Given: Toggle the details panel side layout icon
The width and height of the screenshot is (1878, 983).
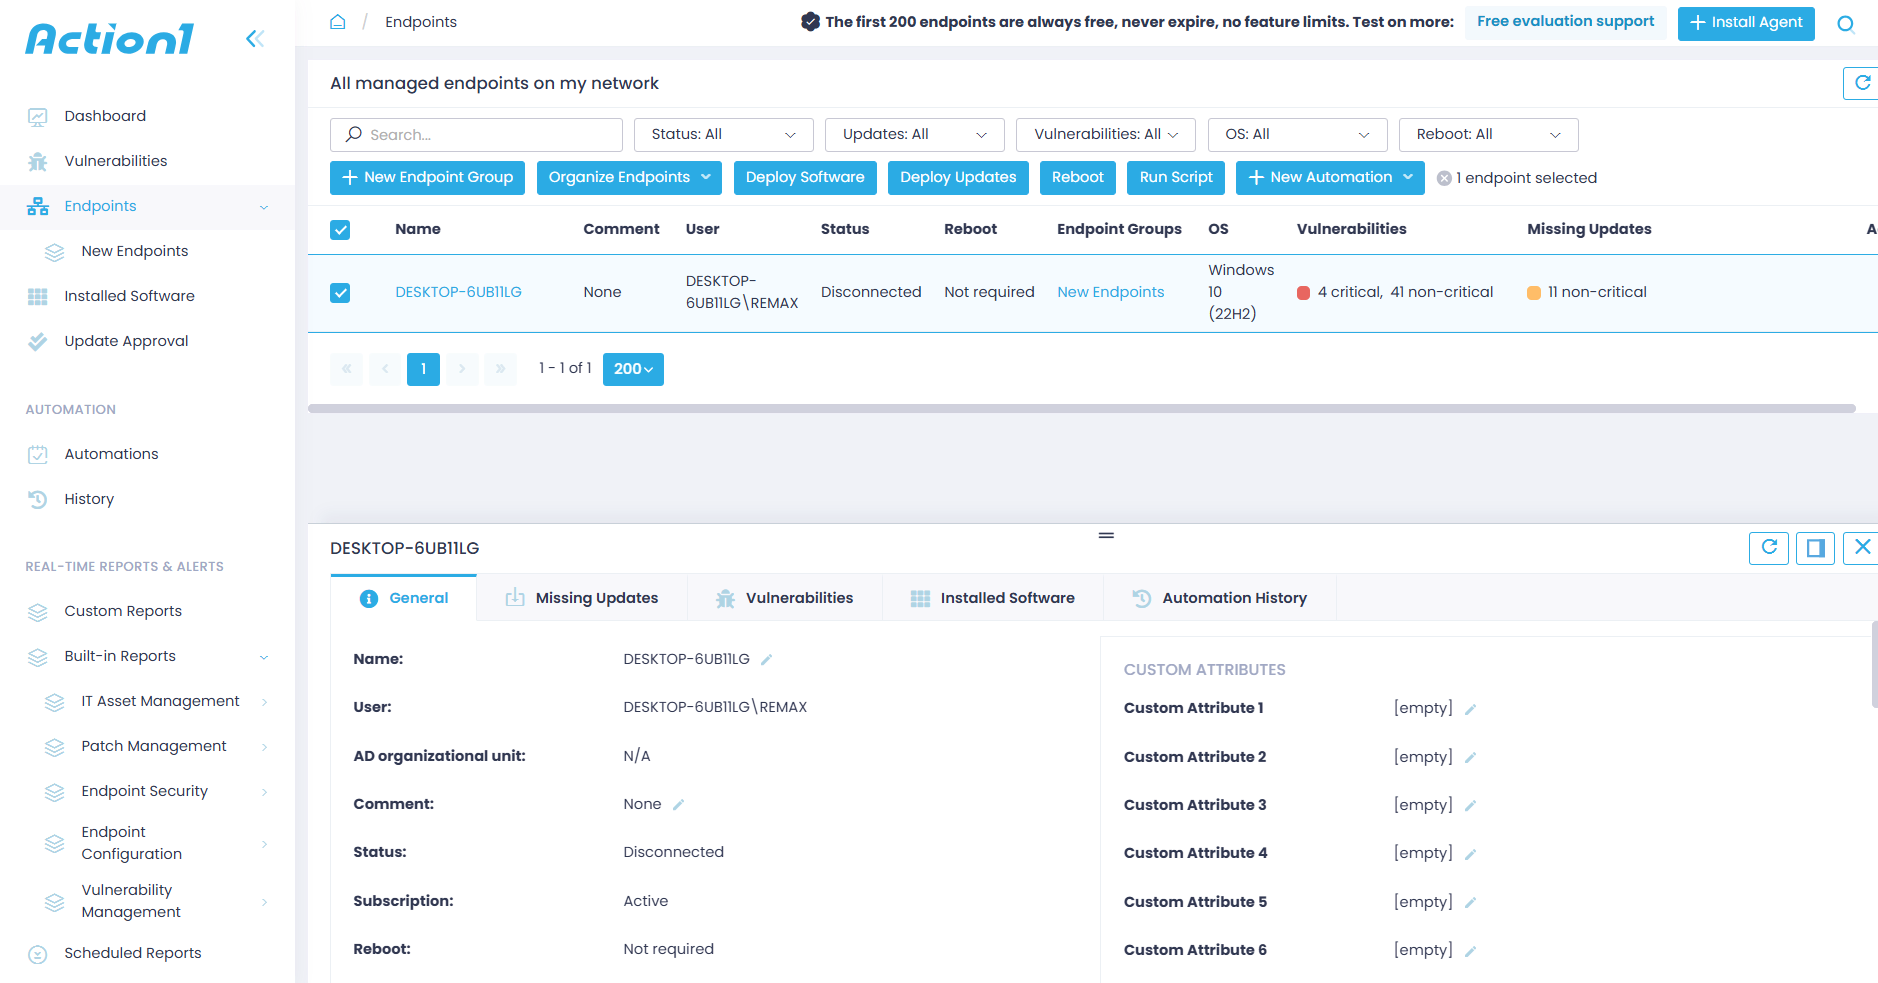Looking at the screenshot, I should coord(1815,548).
